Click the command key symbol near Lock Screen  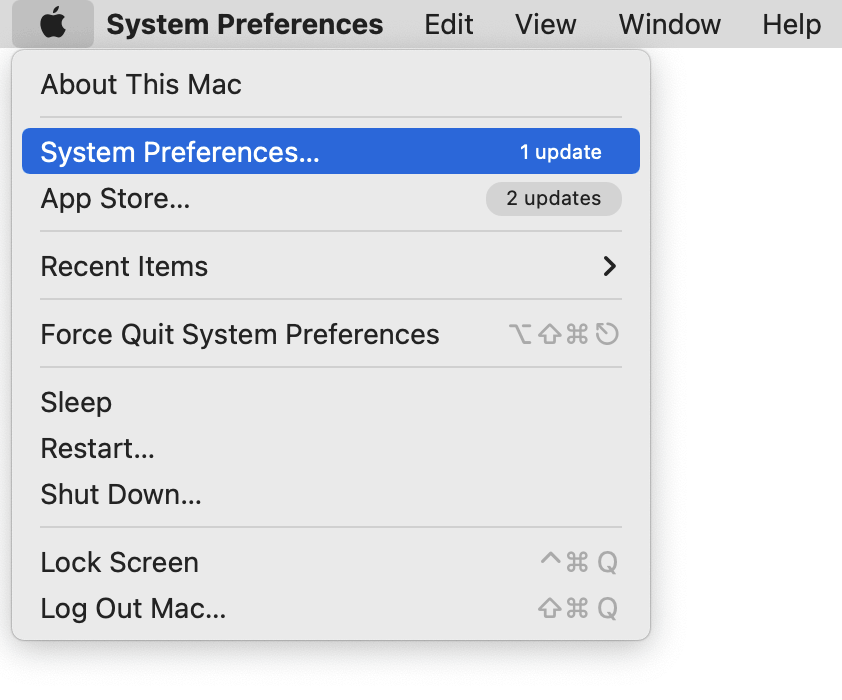click(577, 562)
